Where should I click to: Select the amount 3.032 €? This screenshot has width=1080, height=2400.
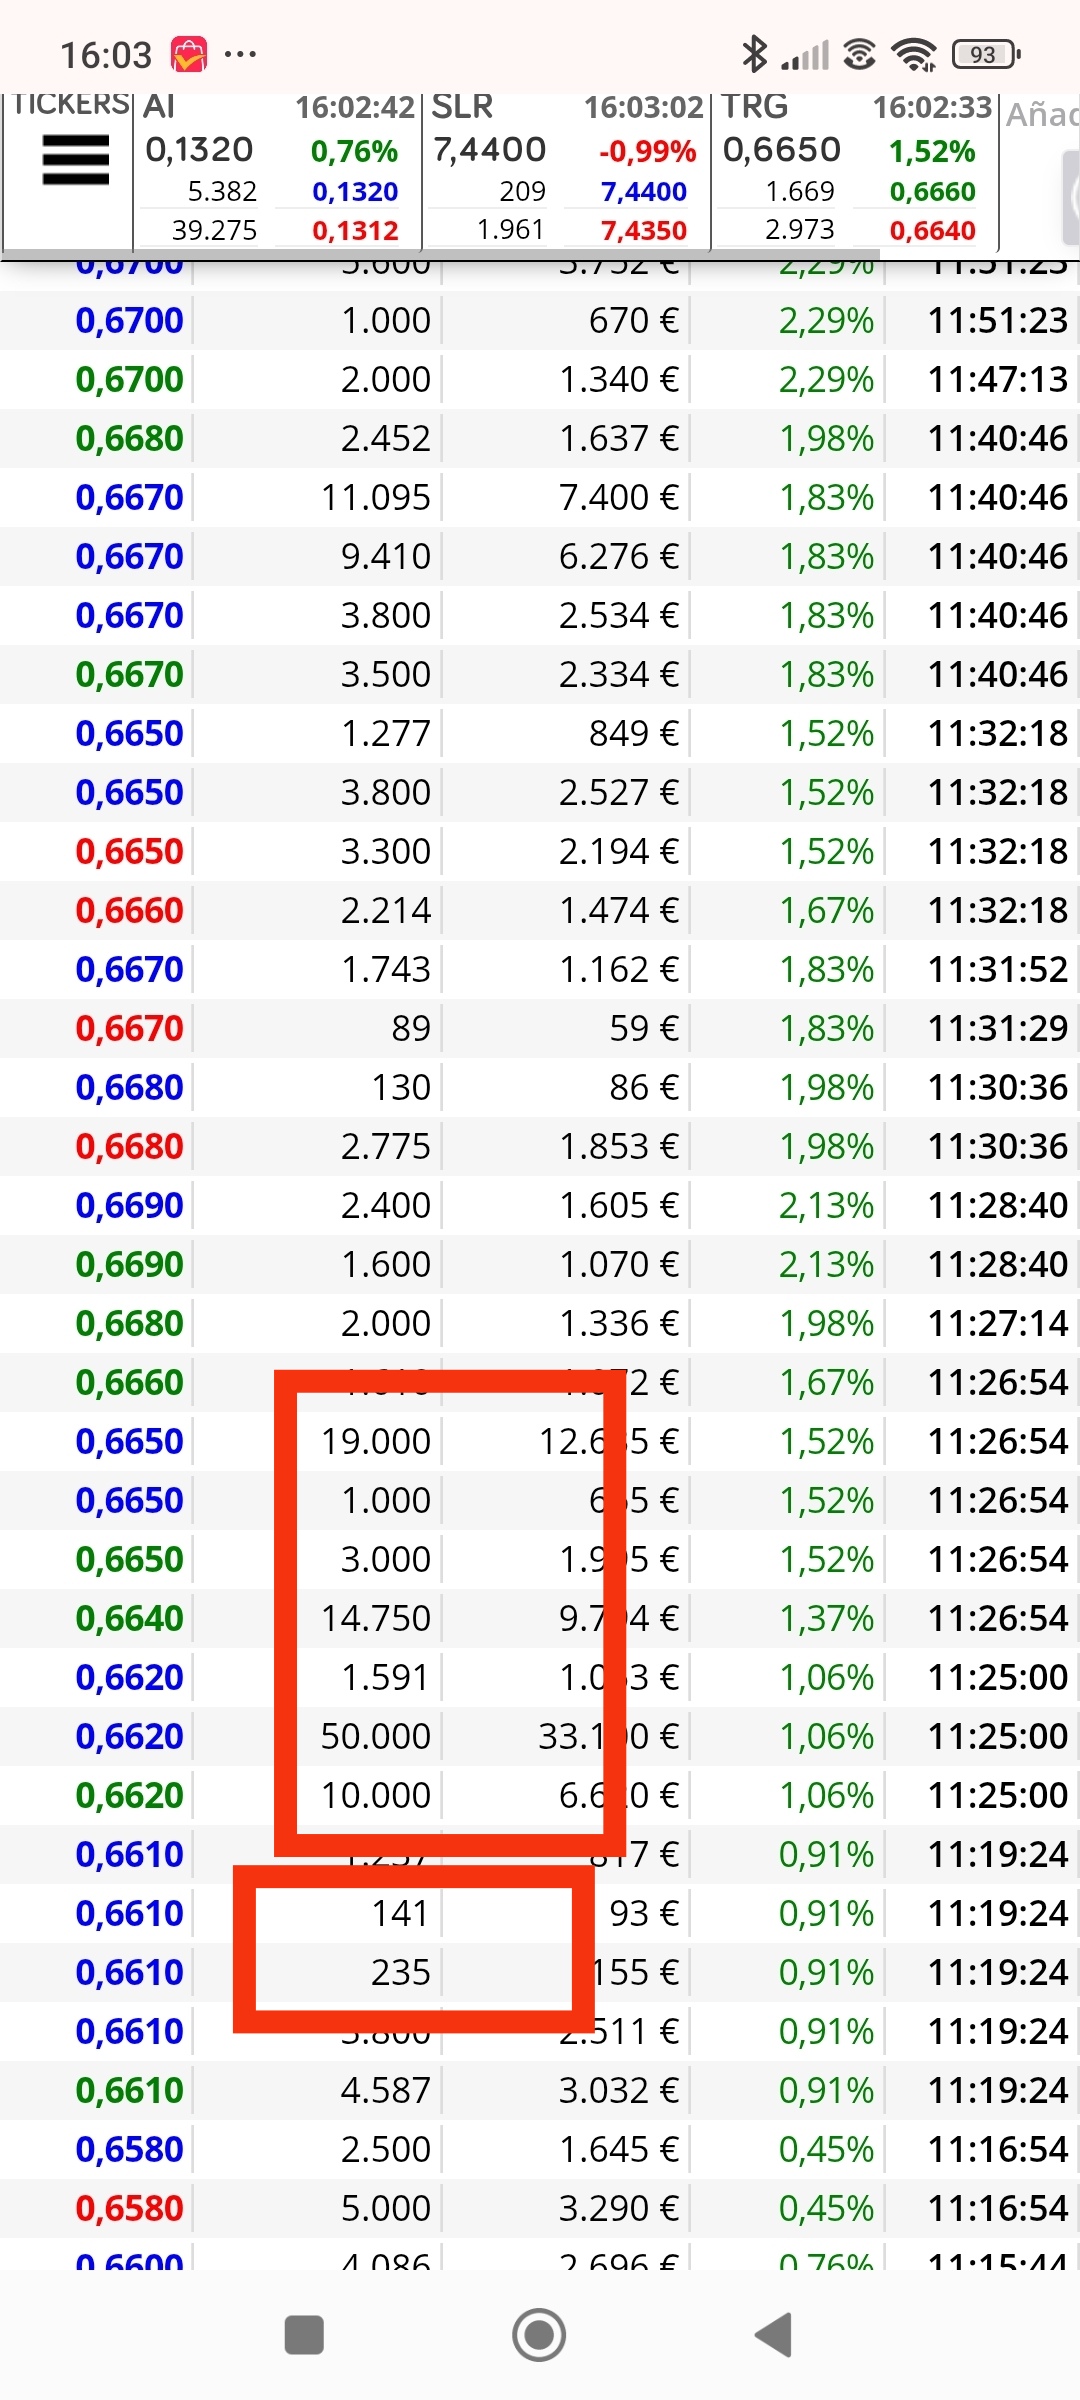point(619,2091)
